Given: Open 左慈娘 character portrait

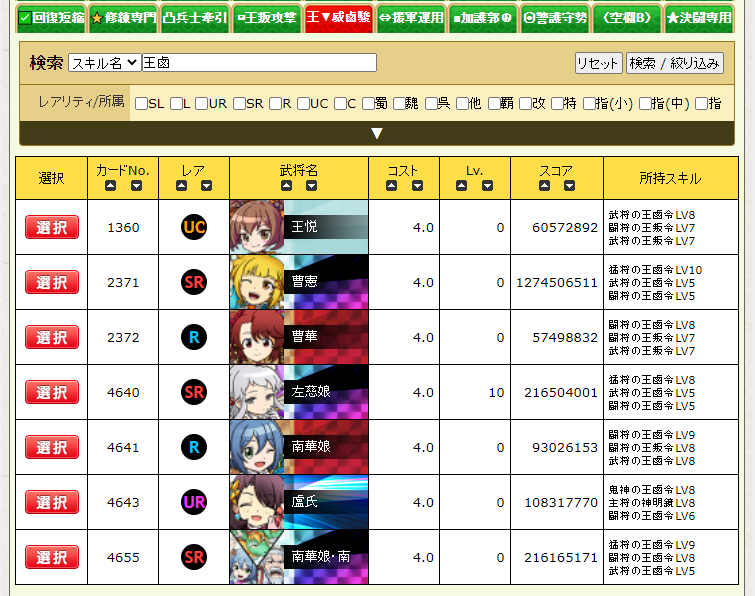Looking at the screenshot, I should click(x=257, y=392).
